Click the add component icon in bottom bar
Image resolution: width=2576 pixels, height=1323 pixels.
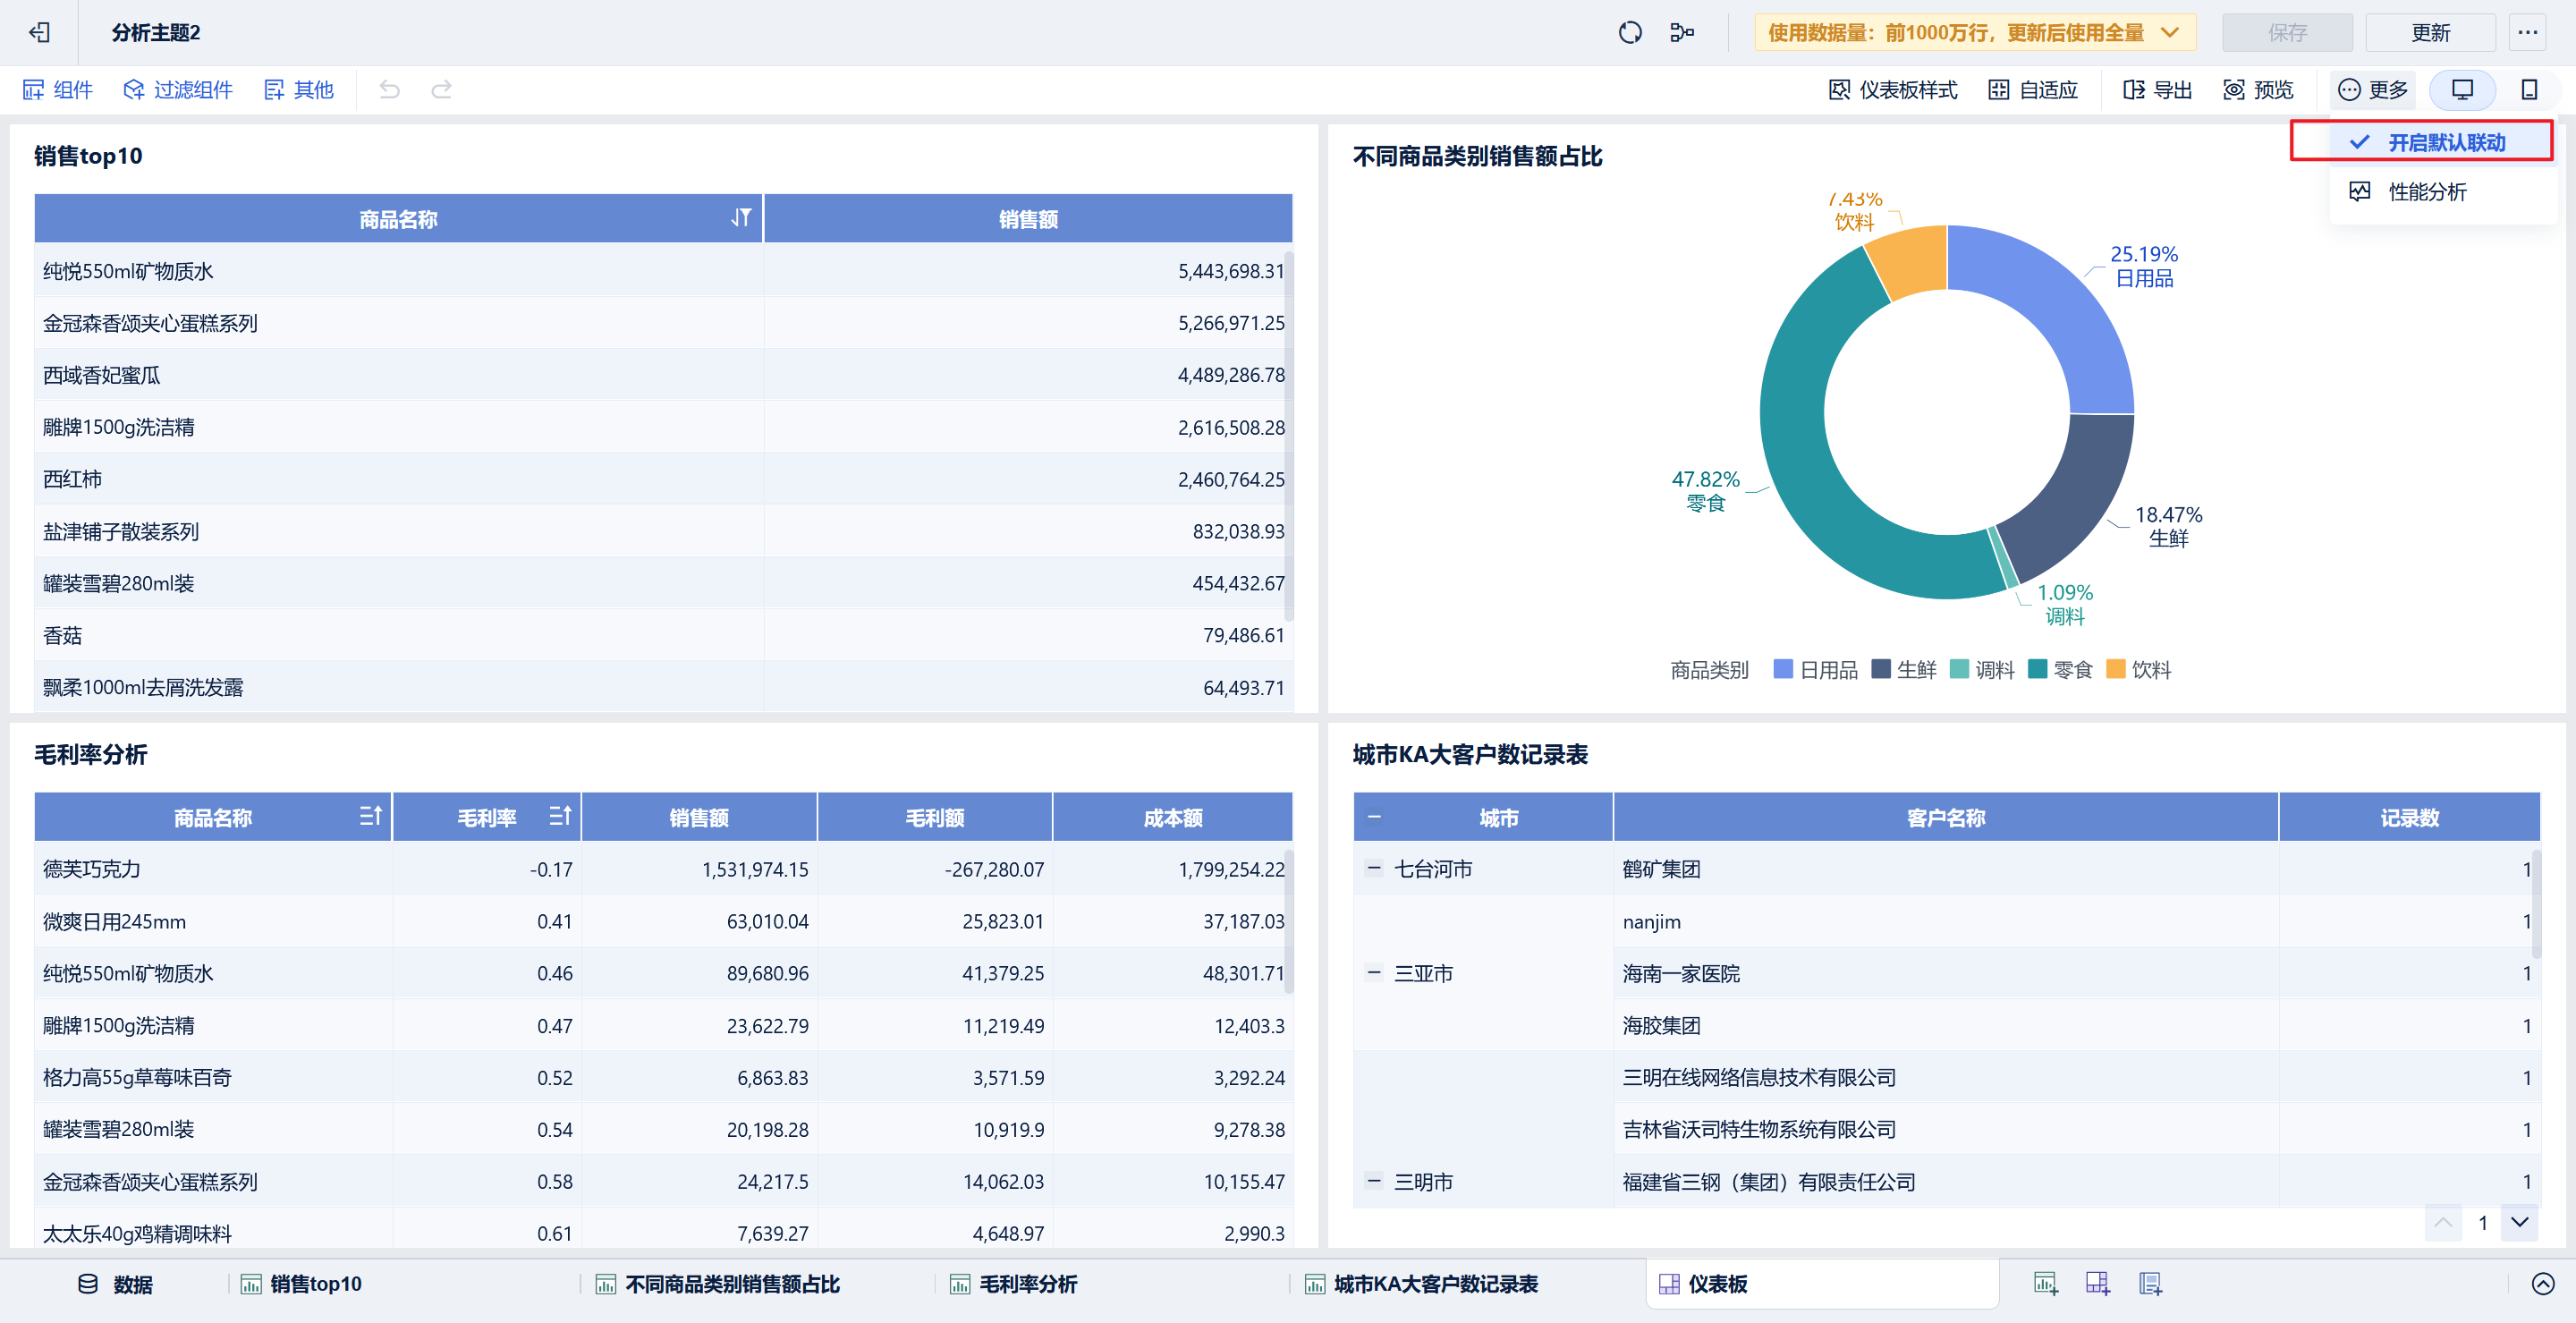[2045, 1283]
